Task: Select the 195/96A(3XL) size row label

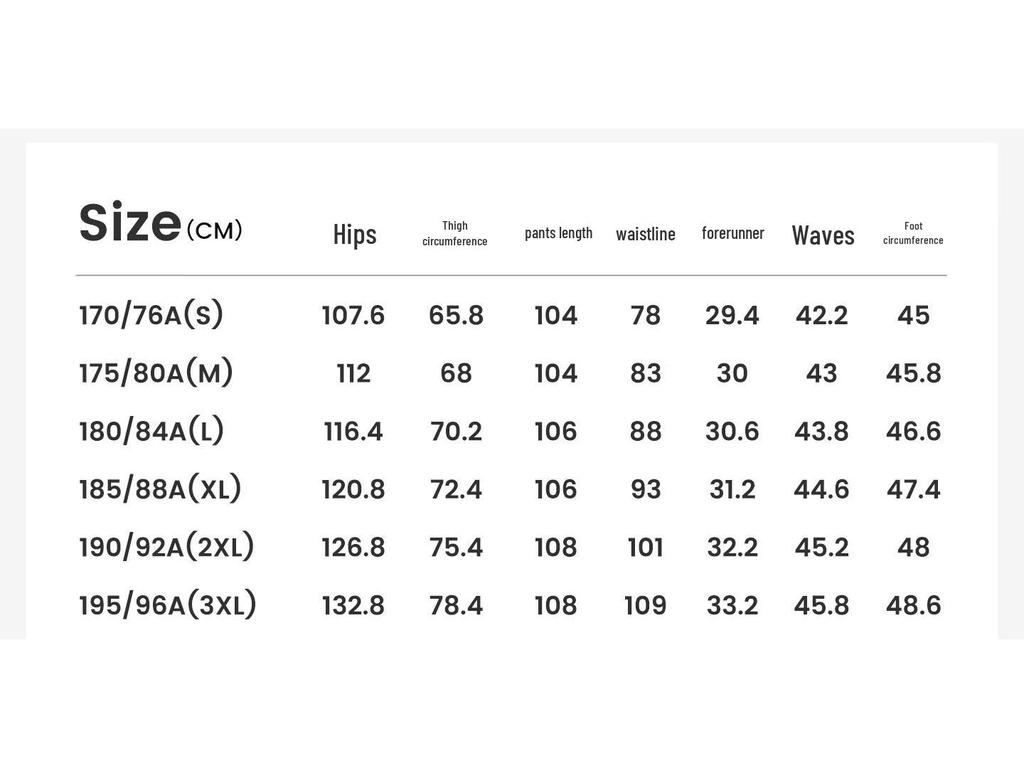Action: (167, 605)
